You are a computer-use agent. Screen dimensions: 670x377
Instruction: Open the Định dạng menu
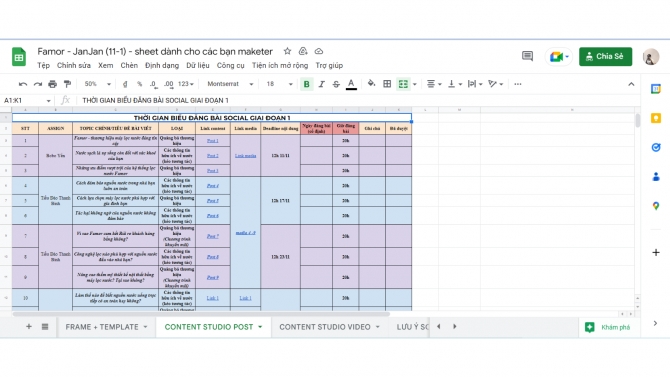162,65
